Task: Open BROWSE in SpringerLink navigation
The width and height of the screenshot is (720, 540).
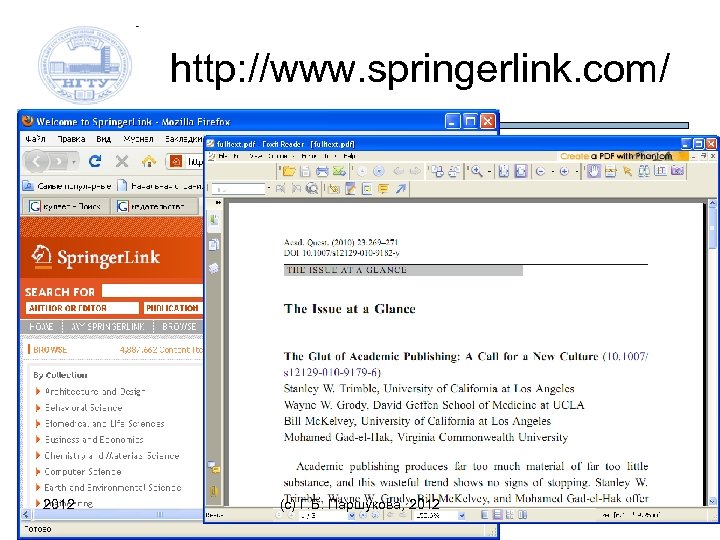Action: tap(179, 326)
